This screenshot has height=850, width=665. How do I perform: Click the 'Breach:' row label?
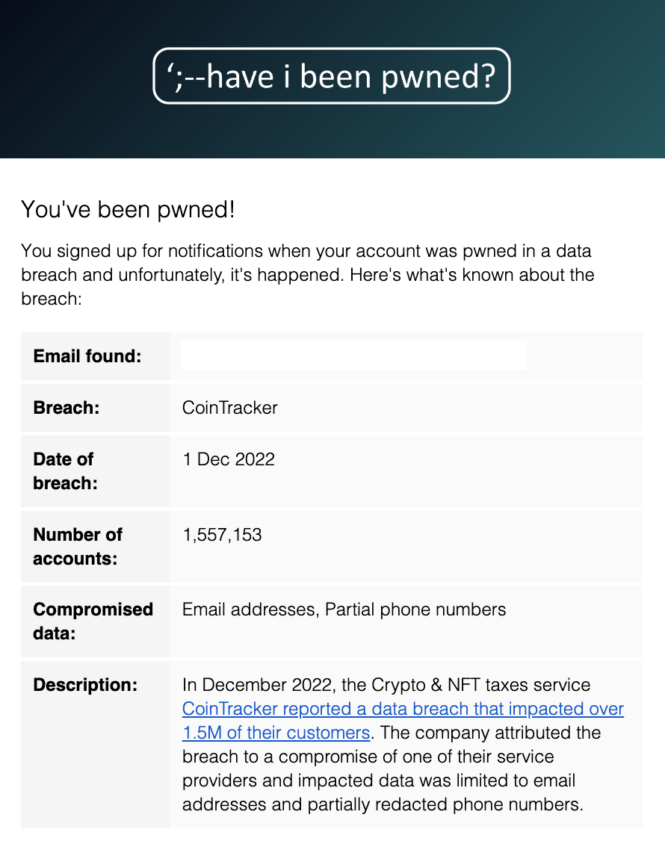coord(66,408)
